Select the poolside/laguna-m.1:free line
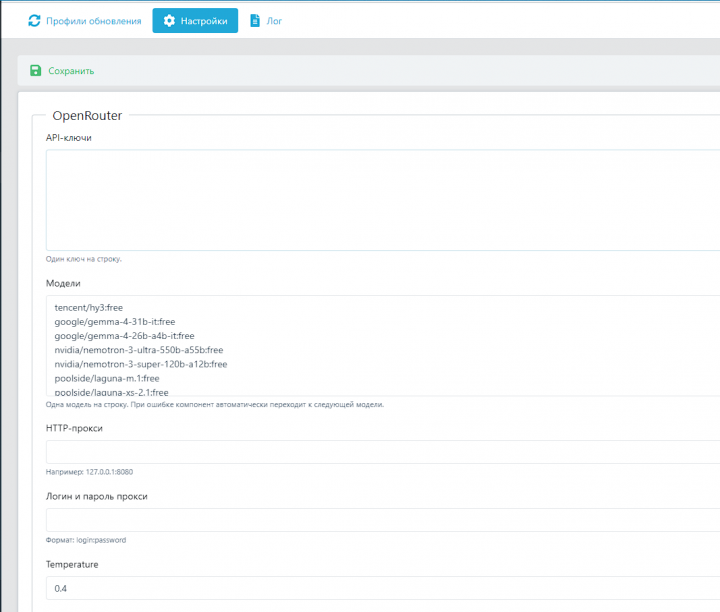 coord(107,379)
